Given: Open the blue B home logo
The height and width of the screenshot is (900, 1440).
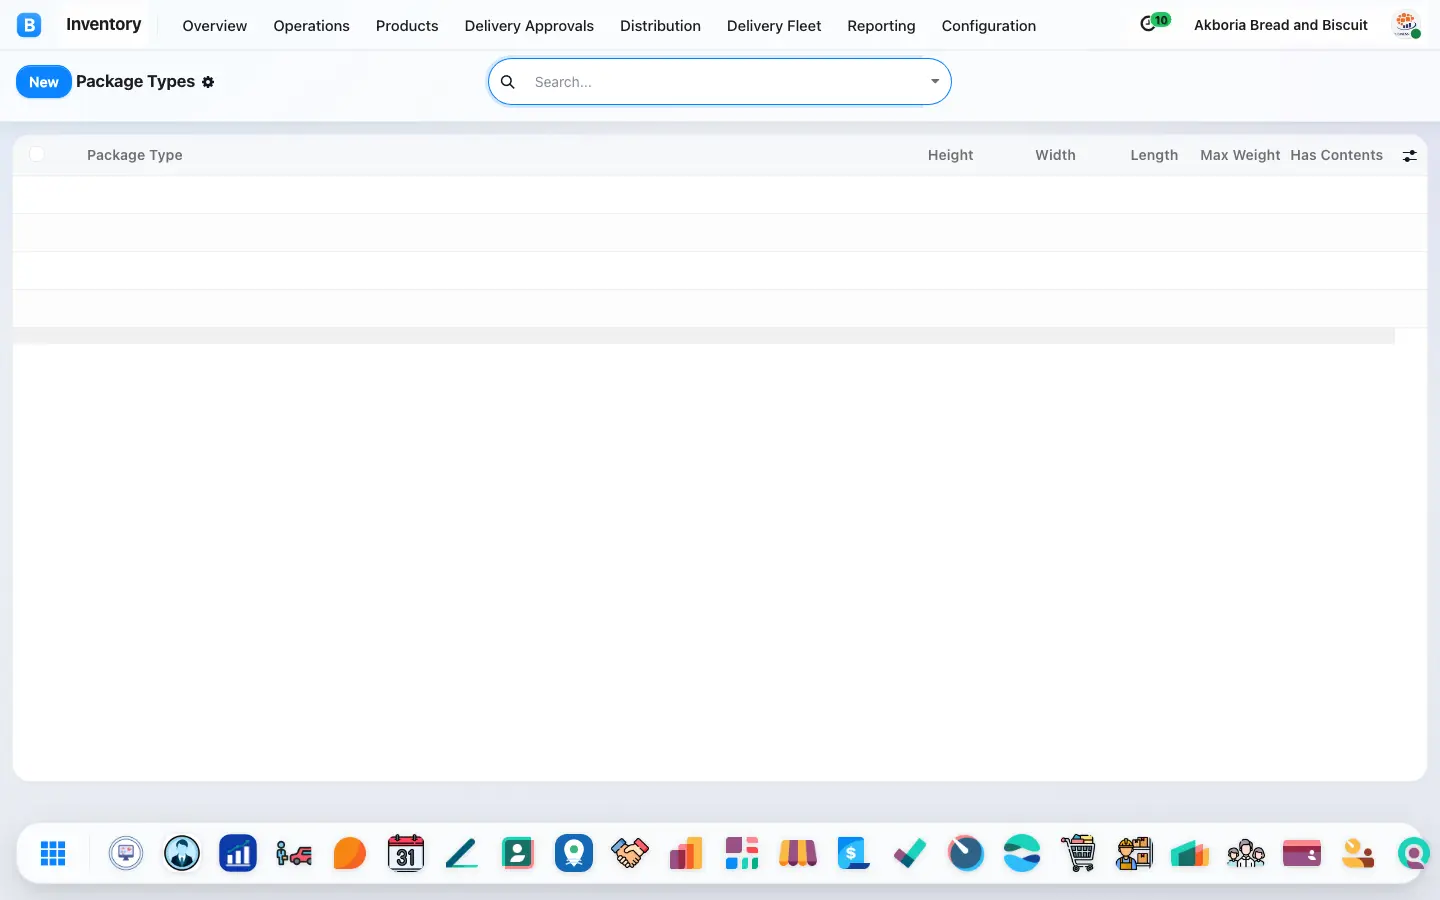Looking at the screenshot, I should (29, 25).
